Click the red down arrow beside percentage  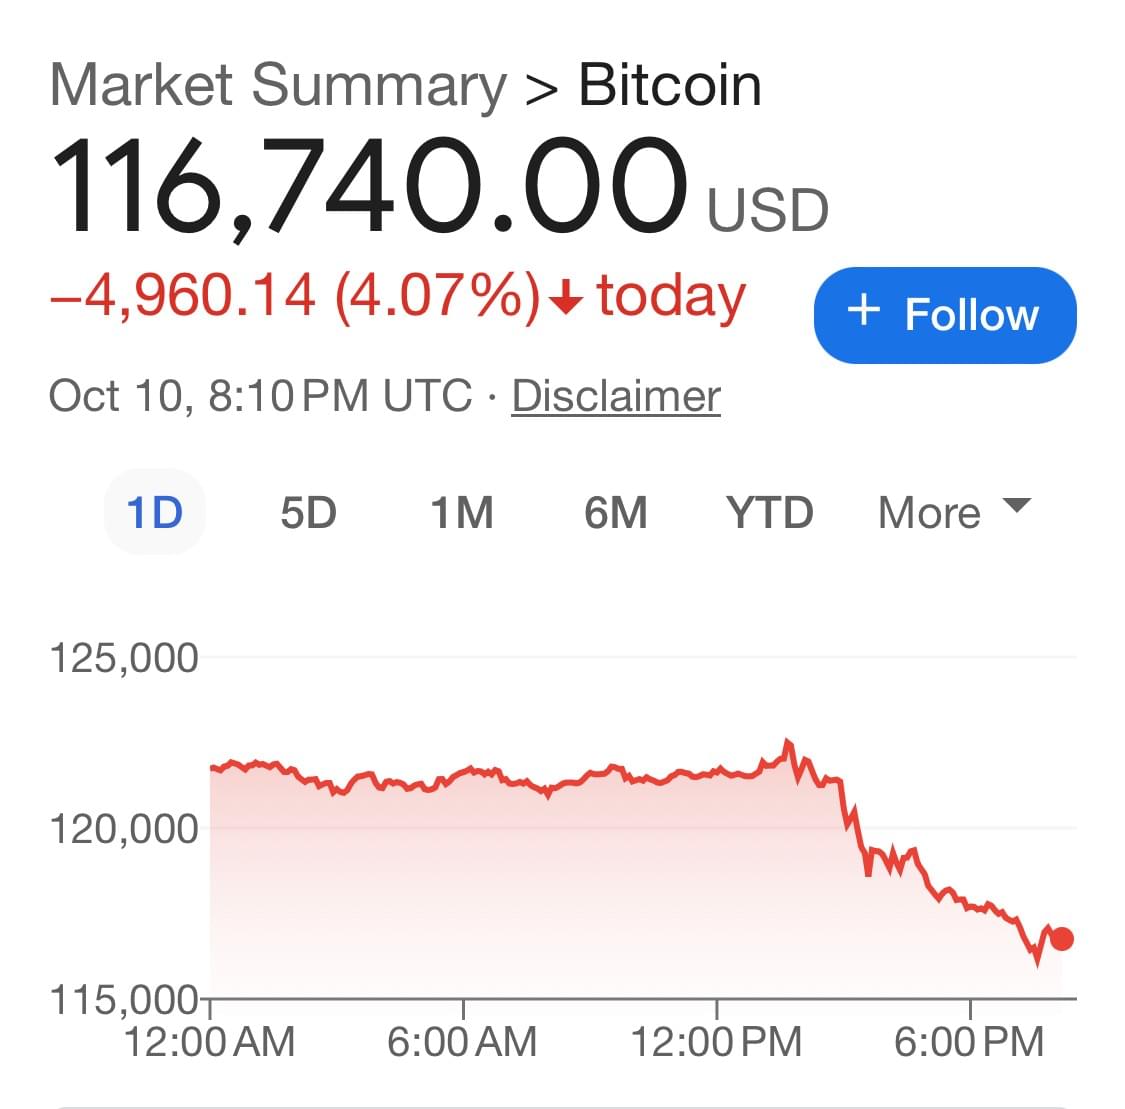click(x=567, y=298)
